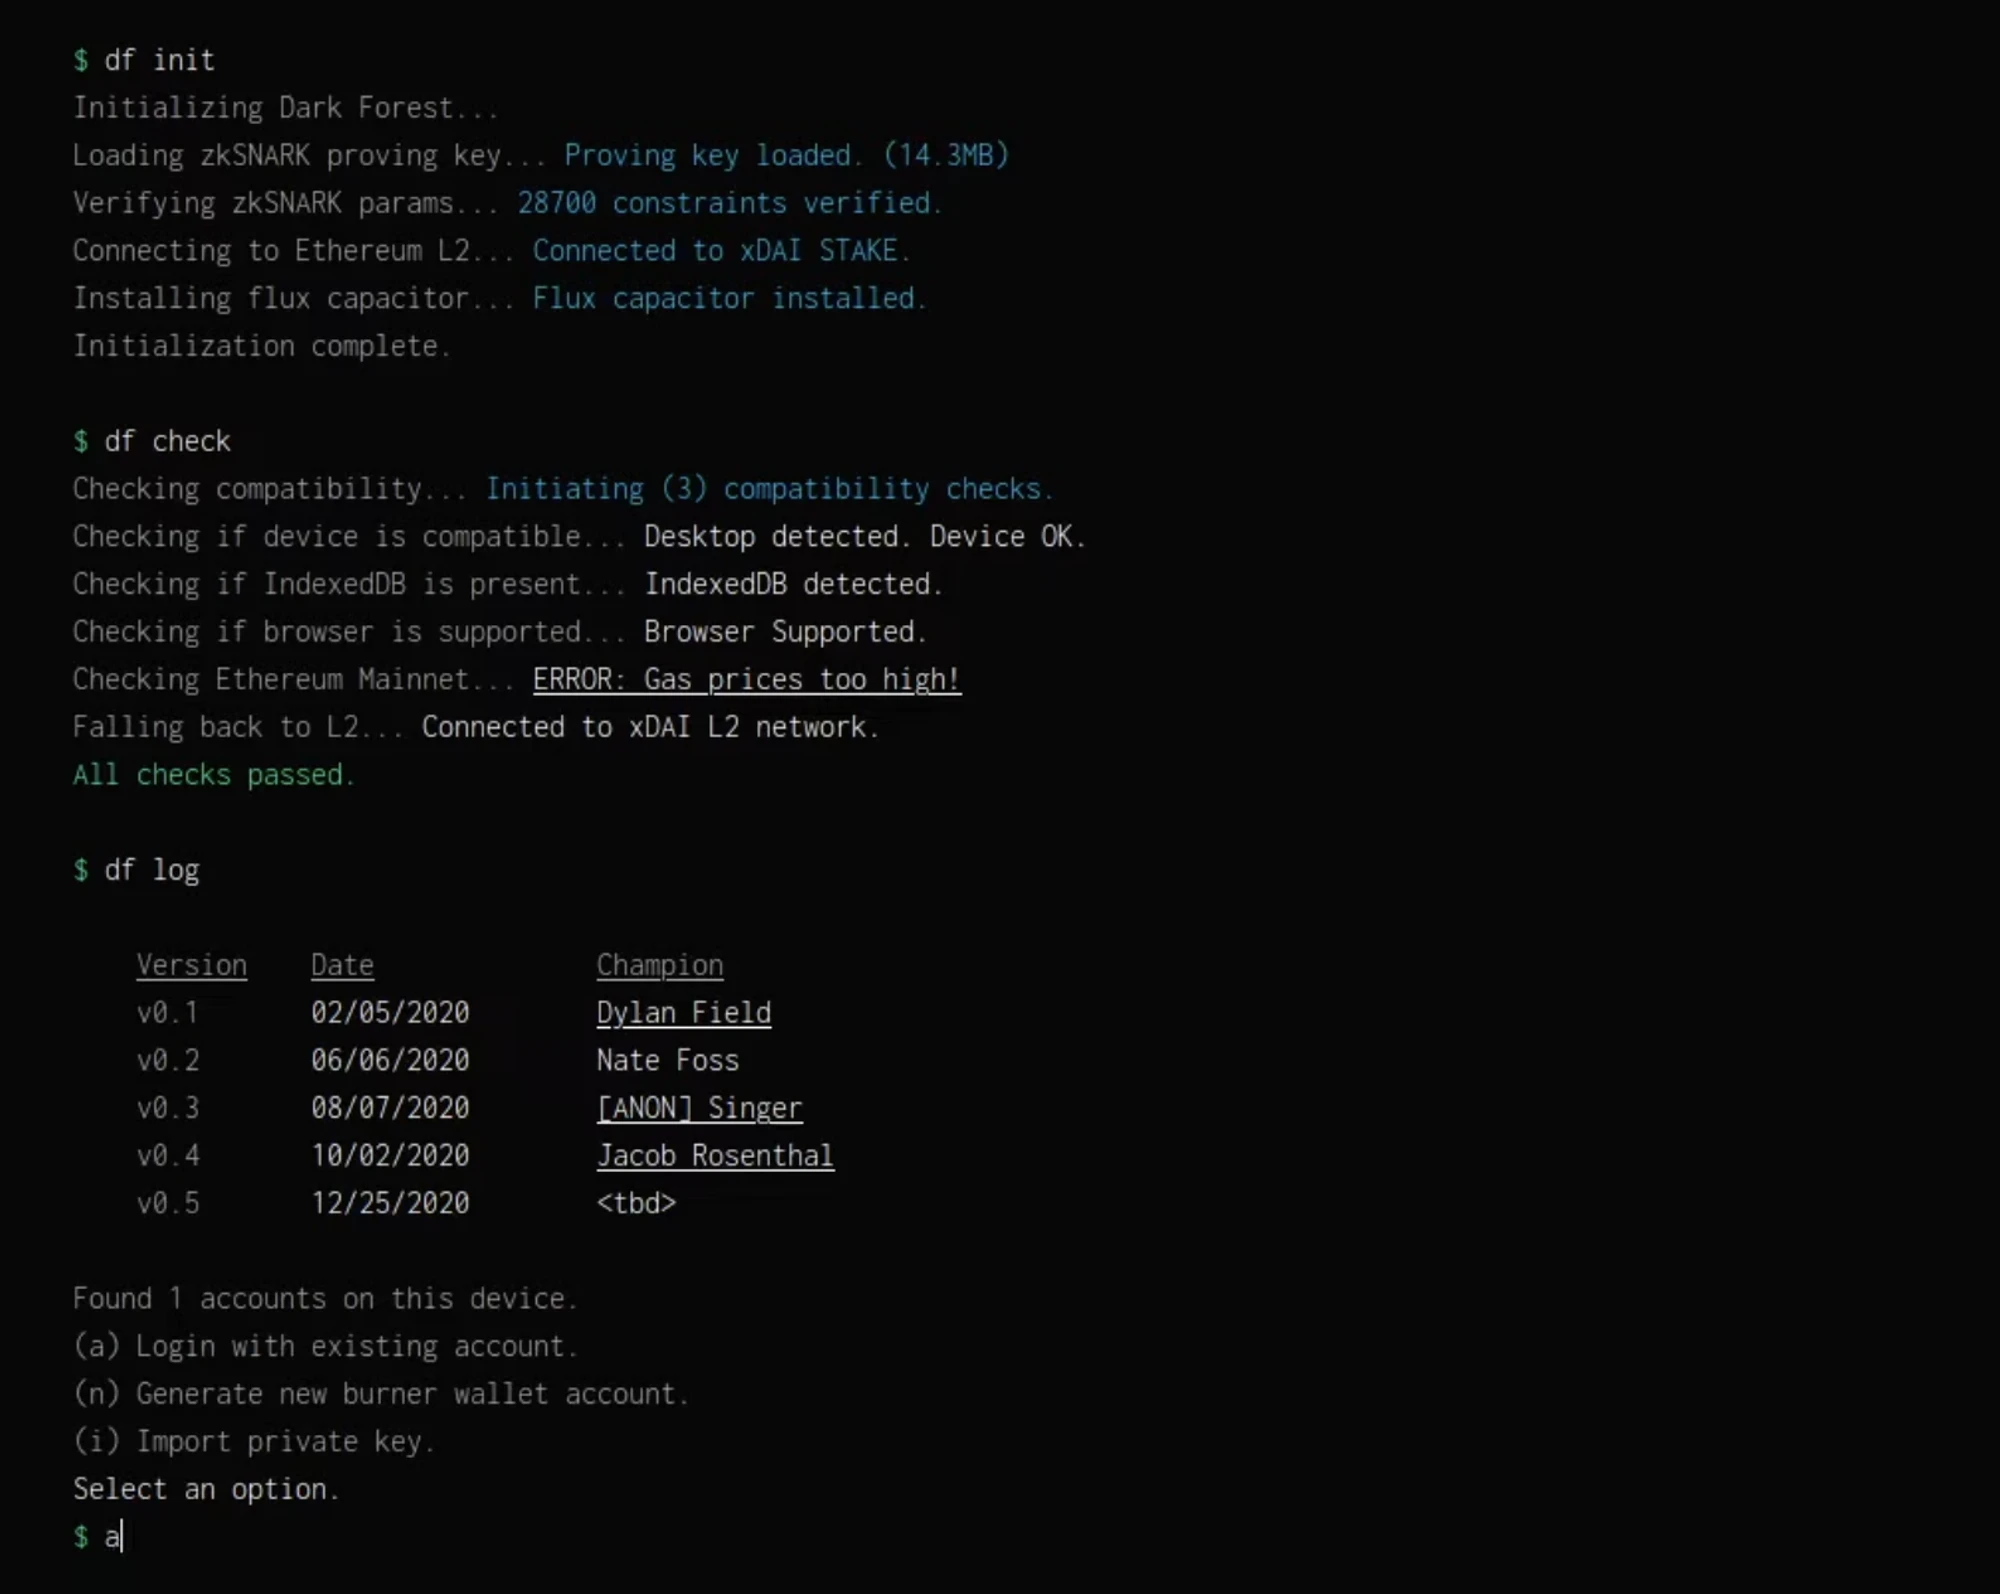Image resolution: width=2000 pixels, height=1594 pixels.
Task: Click 'Connected to xDAI STAKE' status text
Action: tap(720, 250)
